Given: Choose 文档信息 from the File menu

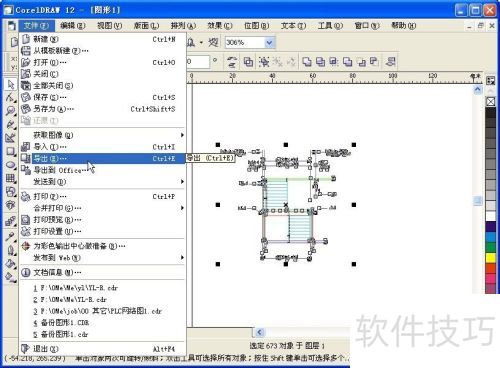Looking at the screenshot, I should 103,273.
